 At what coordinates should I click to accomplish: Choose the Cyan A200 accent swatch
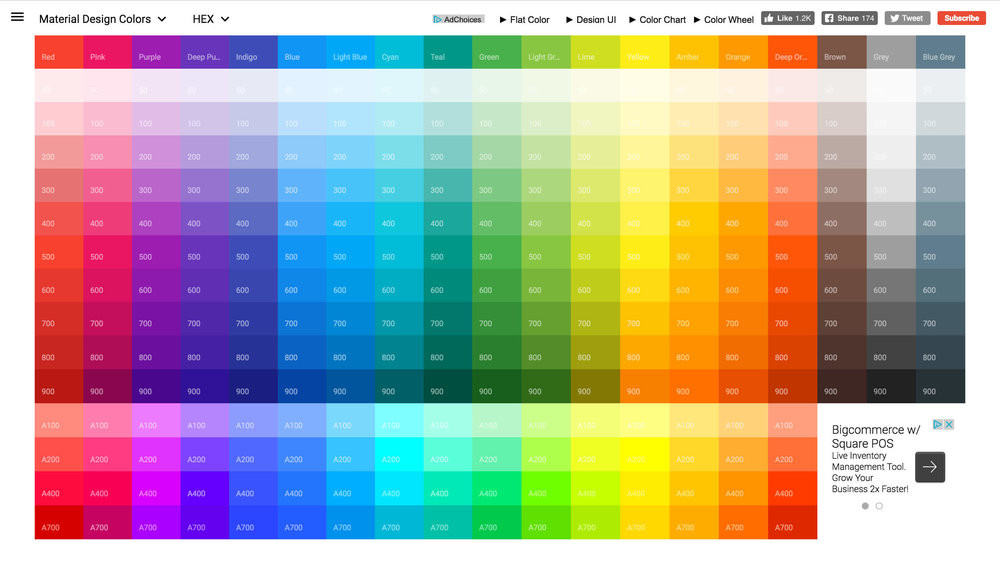(399, 454)
